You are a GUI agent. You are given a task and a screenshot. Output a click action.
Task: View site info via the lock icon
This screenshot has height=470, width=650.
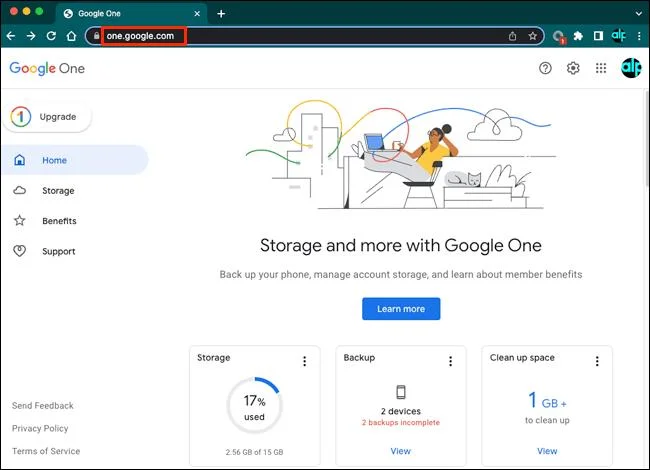(x=96, y=36)
